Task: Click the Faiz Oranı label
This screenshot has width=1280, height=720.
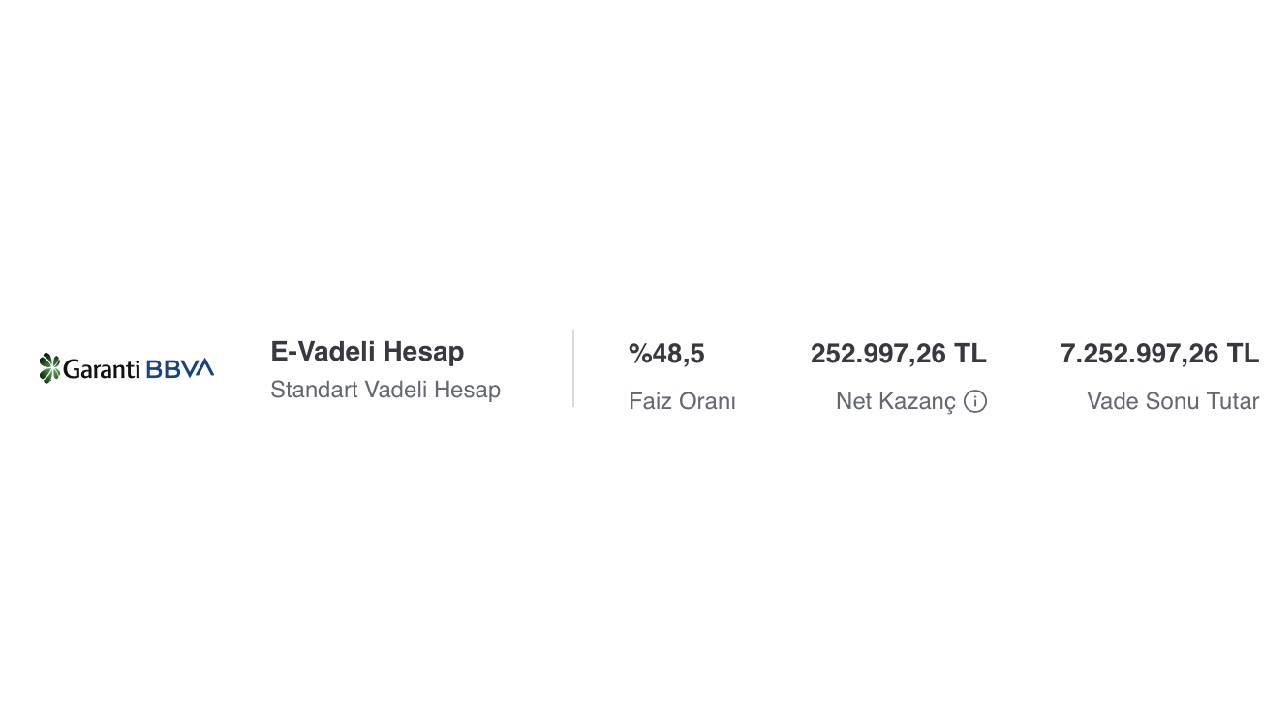Action: [682, 401]
